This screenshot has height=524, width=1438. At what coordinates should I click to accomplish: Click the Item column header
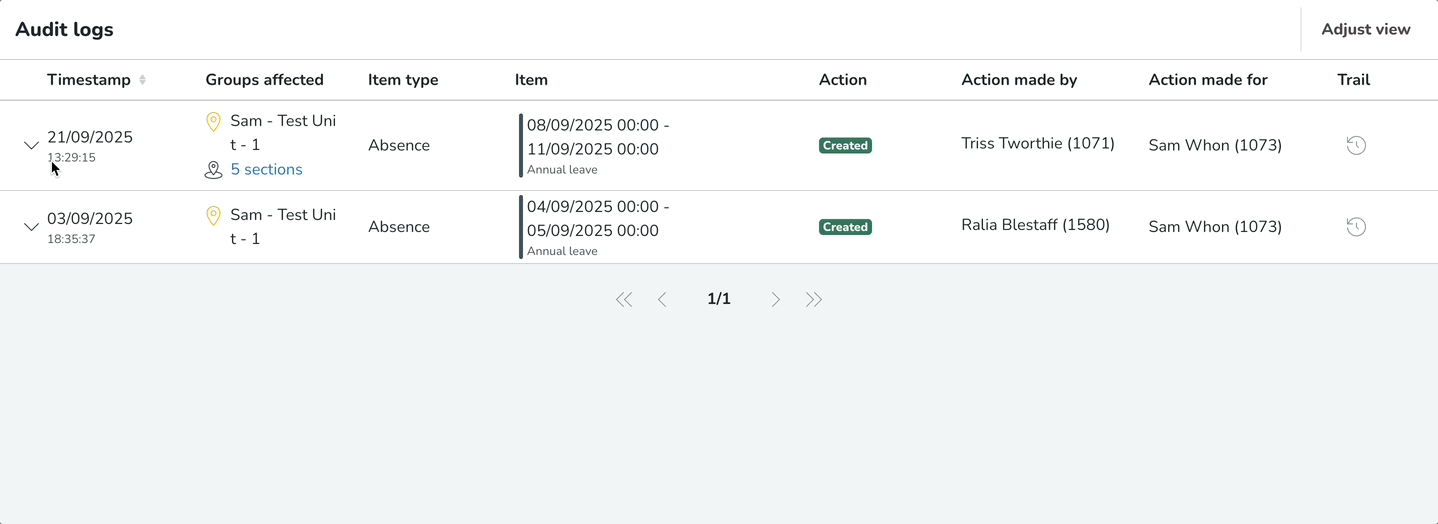(531, 80)
